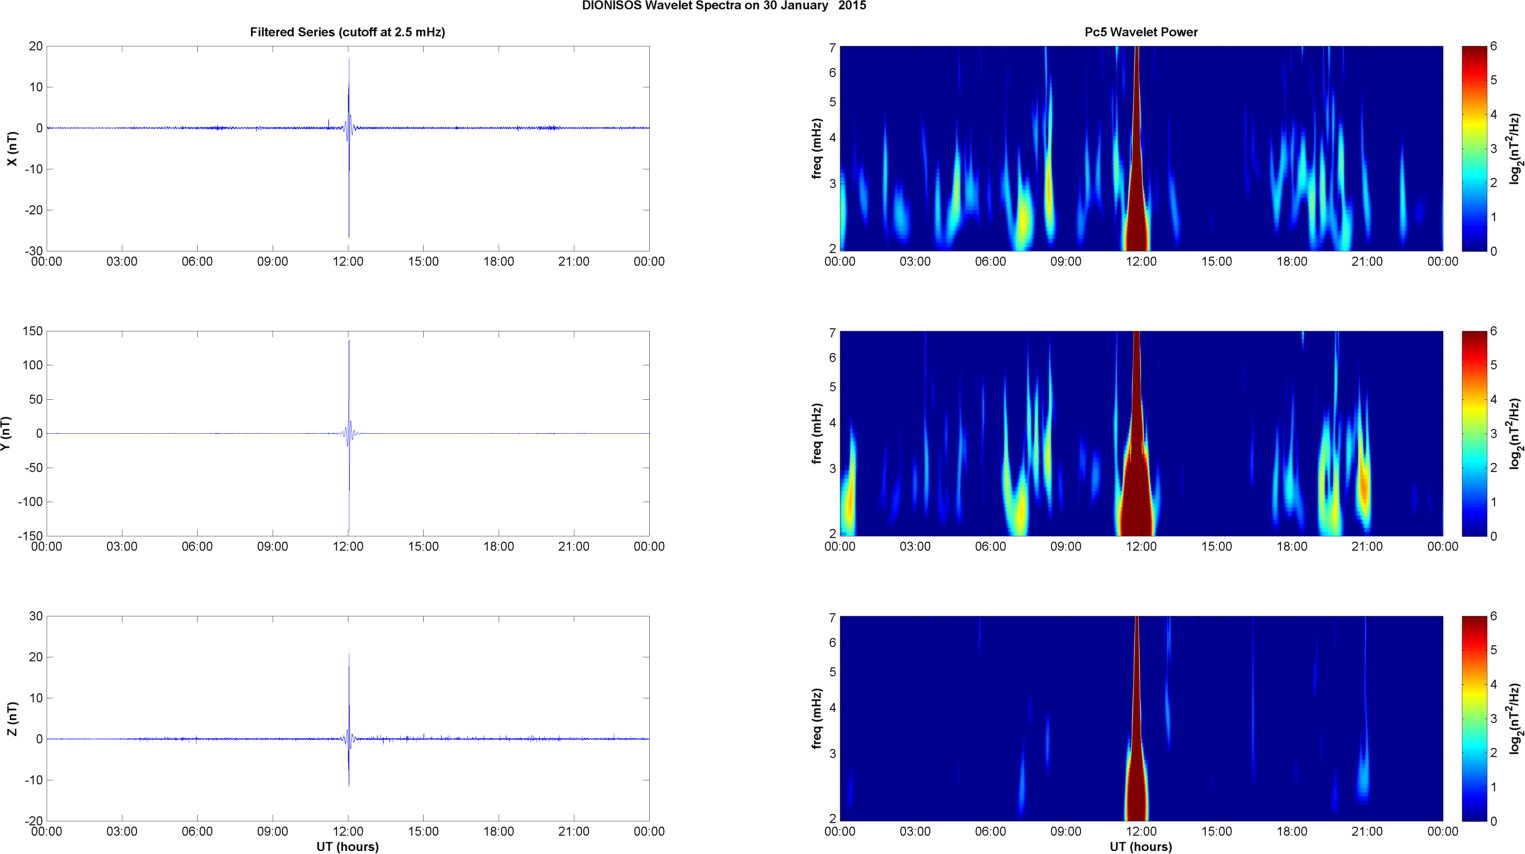Click the "-100" tick on the Y (nT) axis
The height and width of the screenshot is (854, 1525).
[x=30, y=502]
